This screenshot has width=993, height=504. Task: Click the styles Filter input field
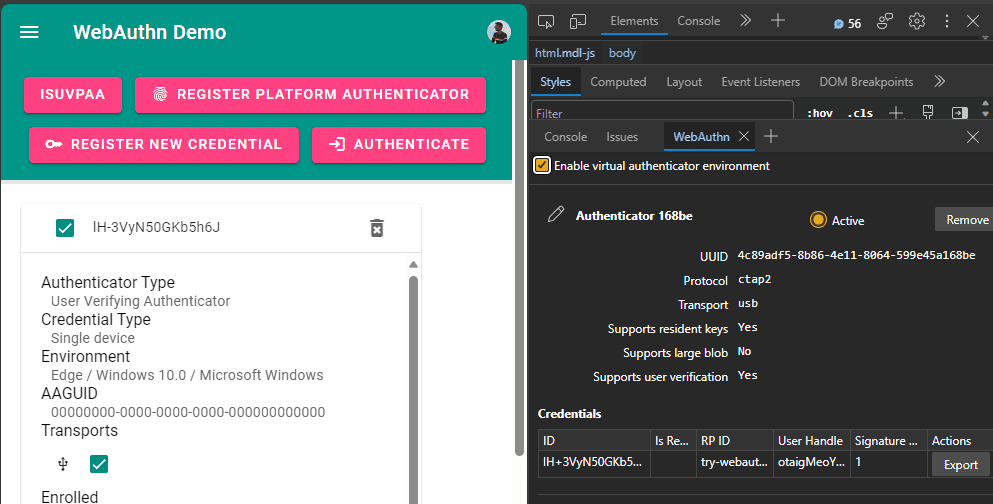662,111
